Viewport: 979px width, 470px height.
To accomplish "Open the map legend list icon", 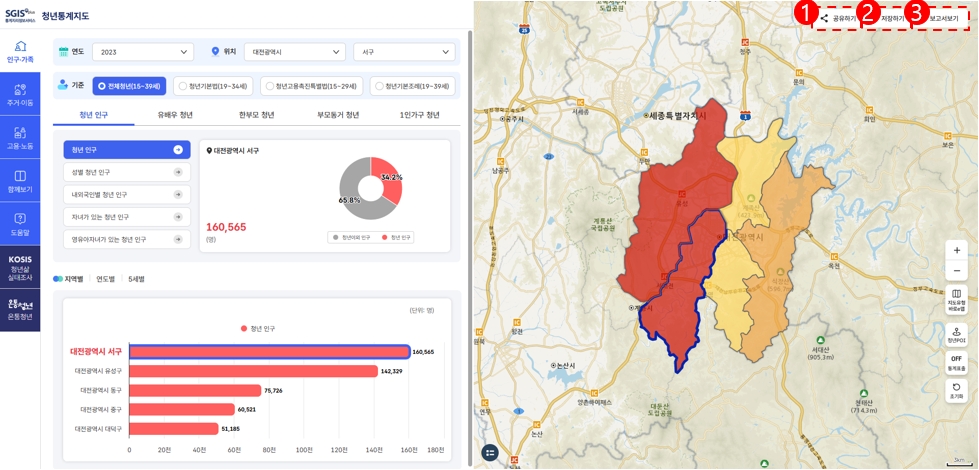I will click(490, 452).
